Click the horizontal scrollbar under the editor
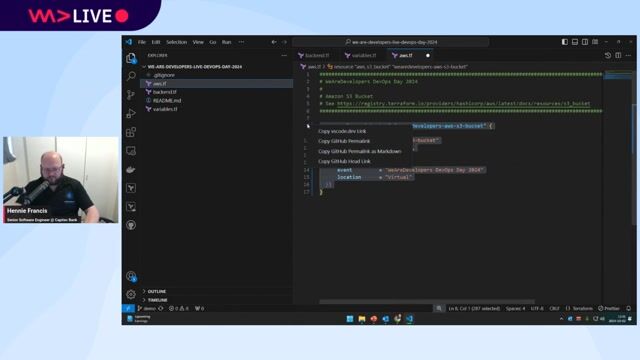640x360 pixels. coord(427,302)
